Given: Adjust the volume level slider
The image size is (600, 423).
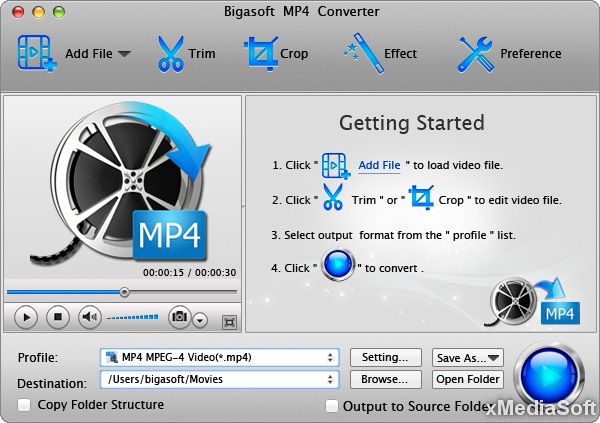Looking at the screenshot, I should [132, 317].
